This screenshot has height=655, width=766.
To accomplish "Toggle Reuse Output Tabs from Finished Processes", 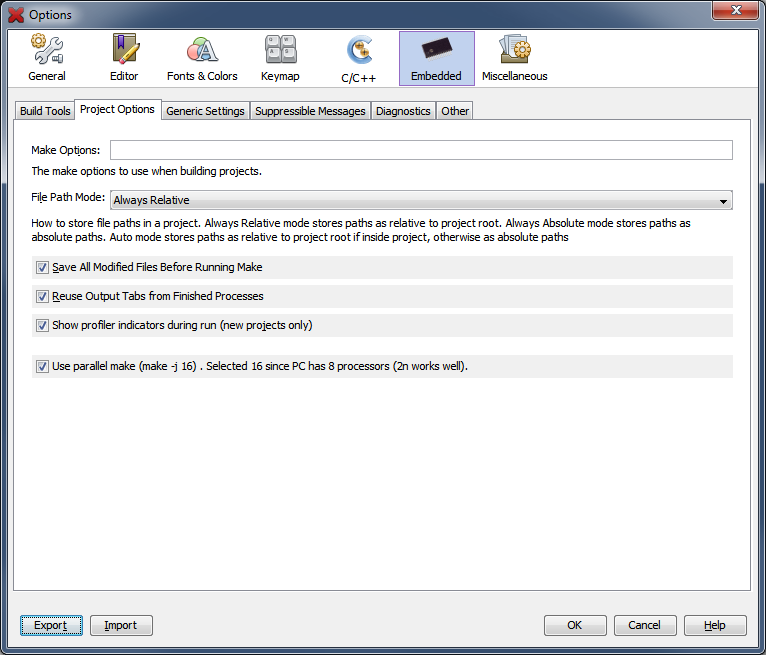I will tap(43, 296).
